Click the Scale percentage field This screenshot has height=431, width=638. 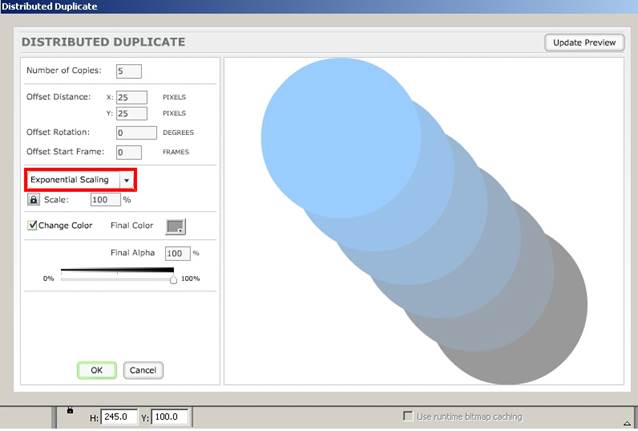point(105,199)
